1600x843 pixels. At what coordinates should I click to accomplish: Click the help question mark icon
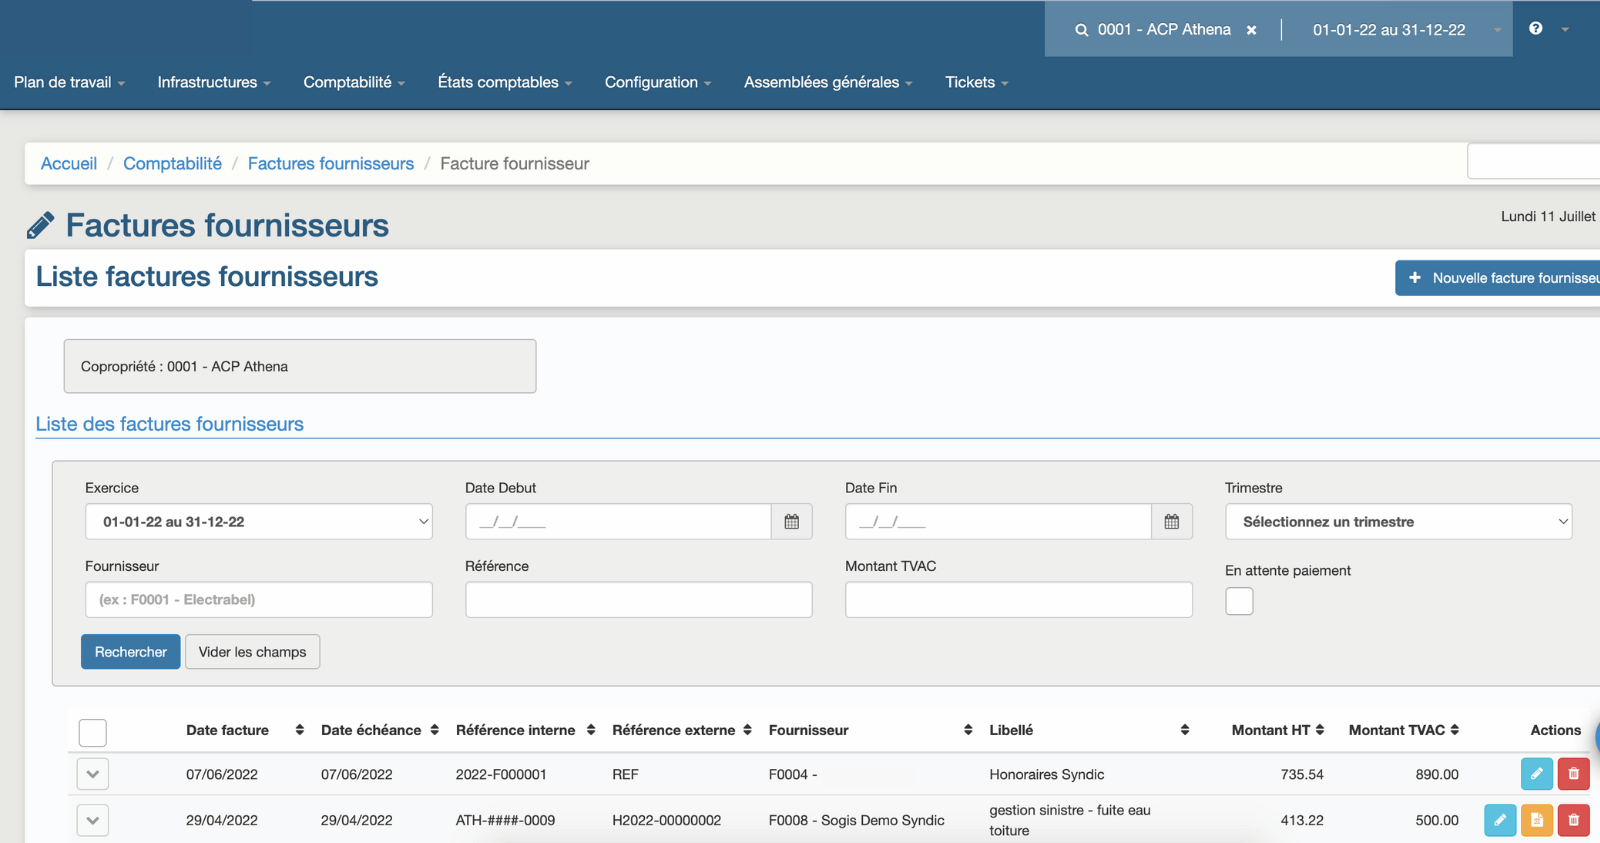point(1535,29)
